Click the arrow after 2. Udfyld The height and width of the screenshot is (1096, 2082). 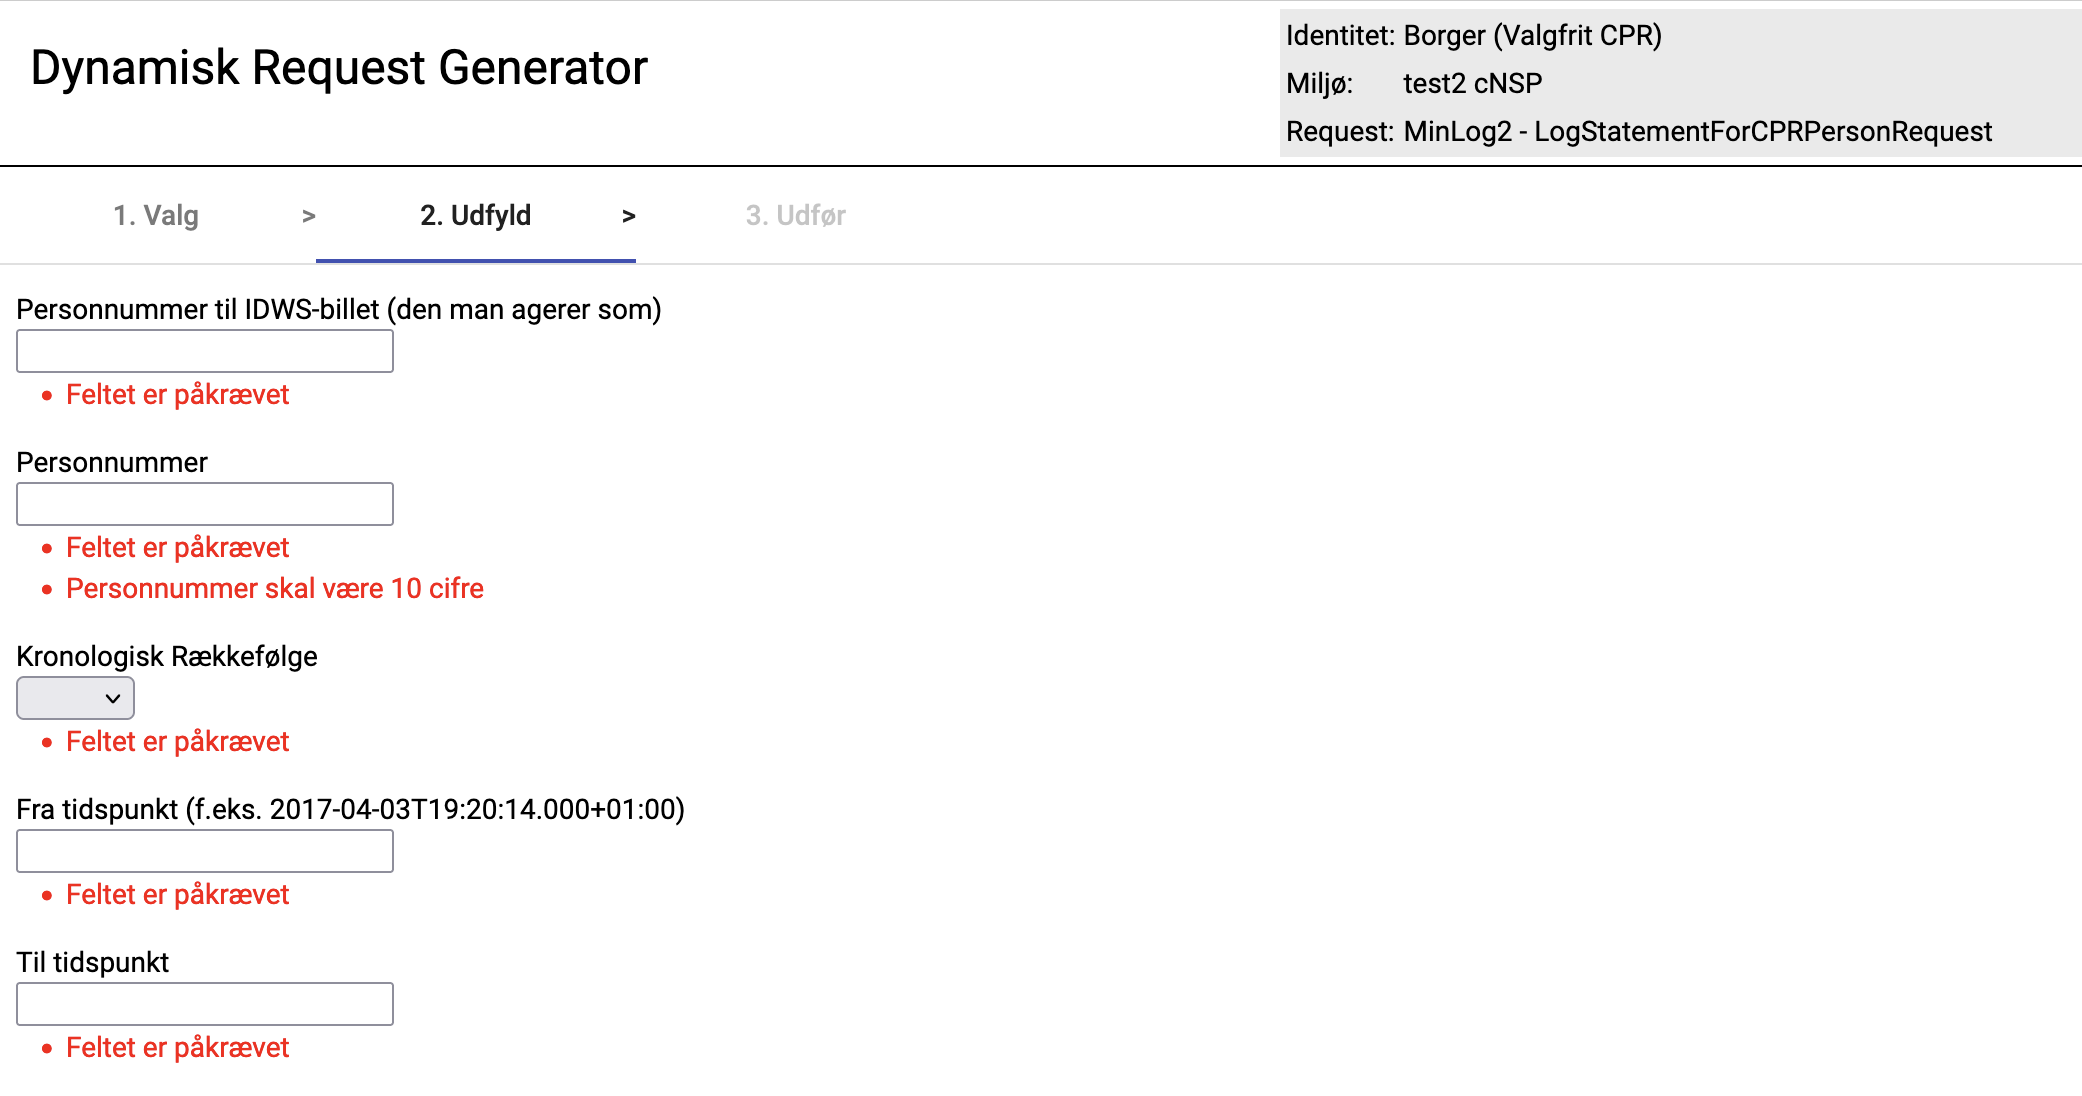pos(628,216)
